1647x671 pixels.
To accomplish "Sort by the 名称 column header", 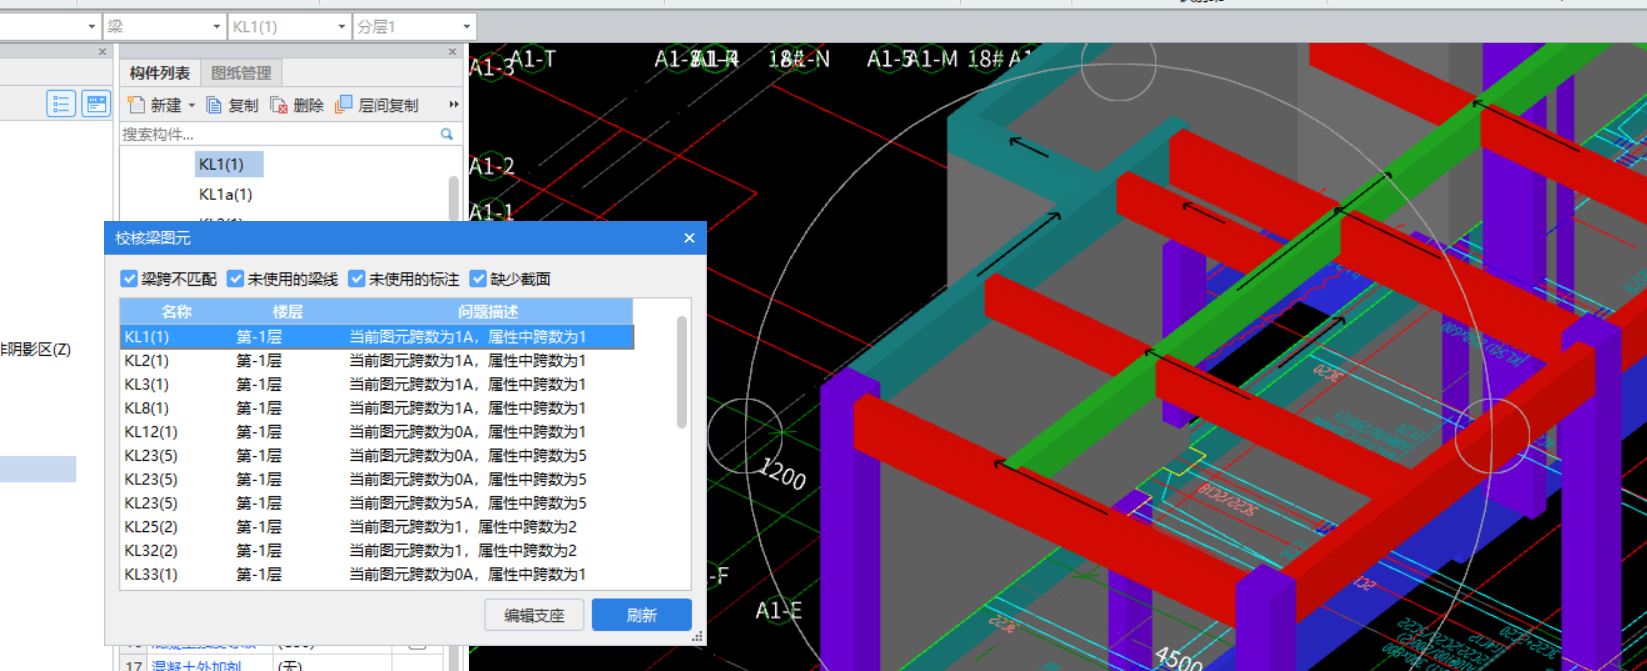I will (x=176, y=311).
